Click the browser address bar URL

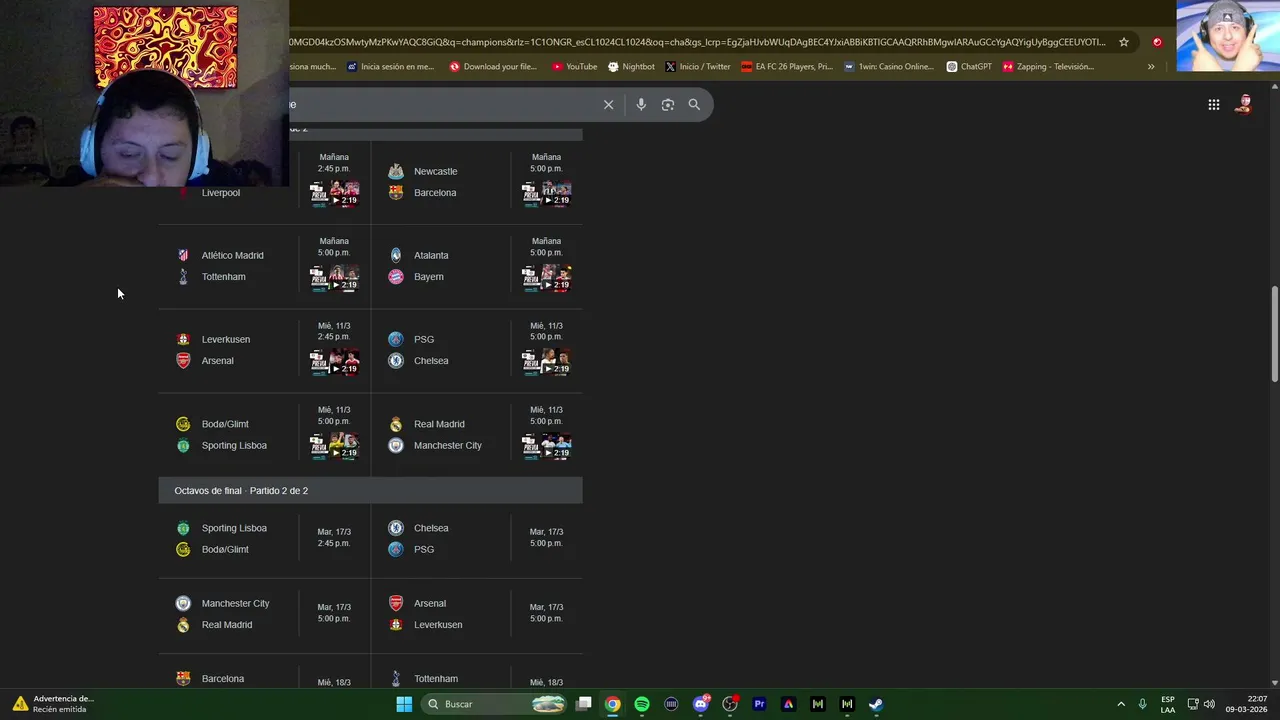698,42
